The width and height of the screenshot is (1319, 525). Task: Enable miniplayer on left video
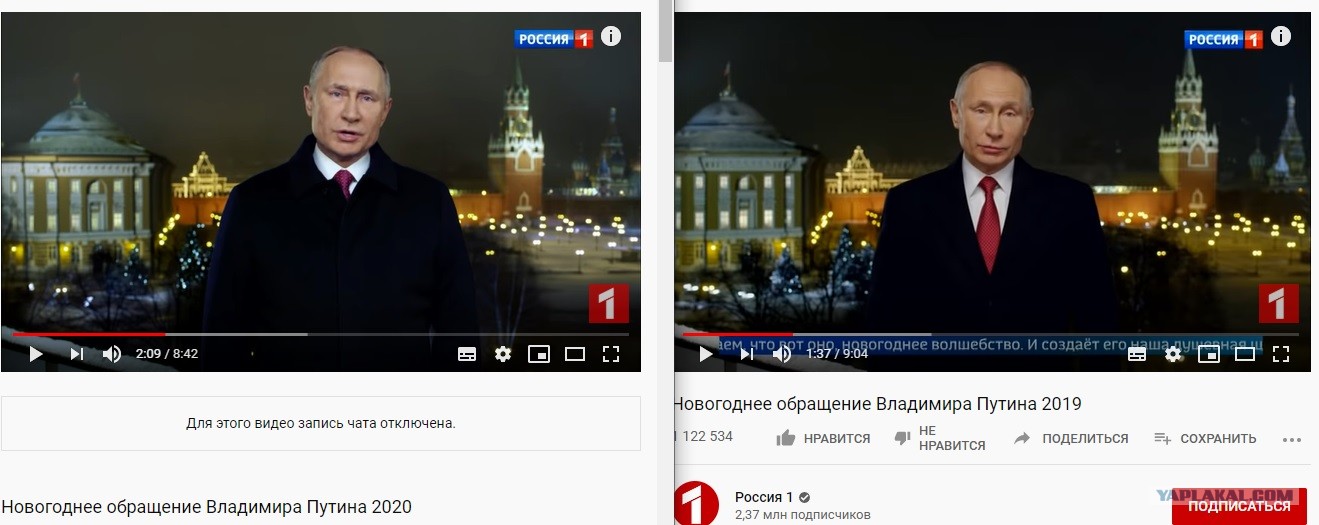[x=539, y=354]
